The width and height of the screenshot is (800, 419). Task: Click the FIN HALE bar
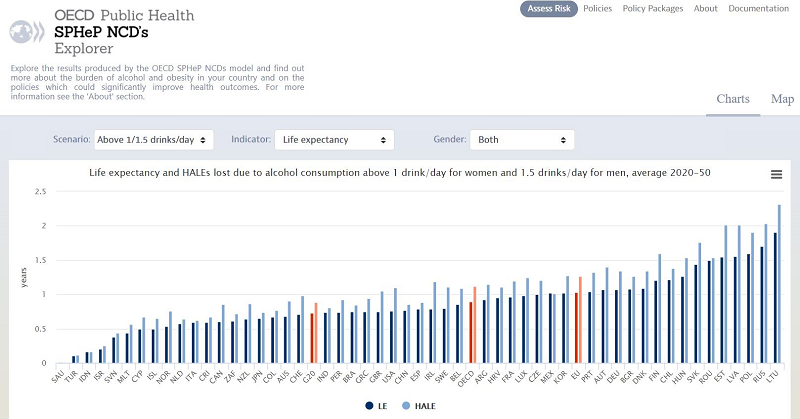tap(660, 309)
